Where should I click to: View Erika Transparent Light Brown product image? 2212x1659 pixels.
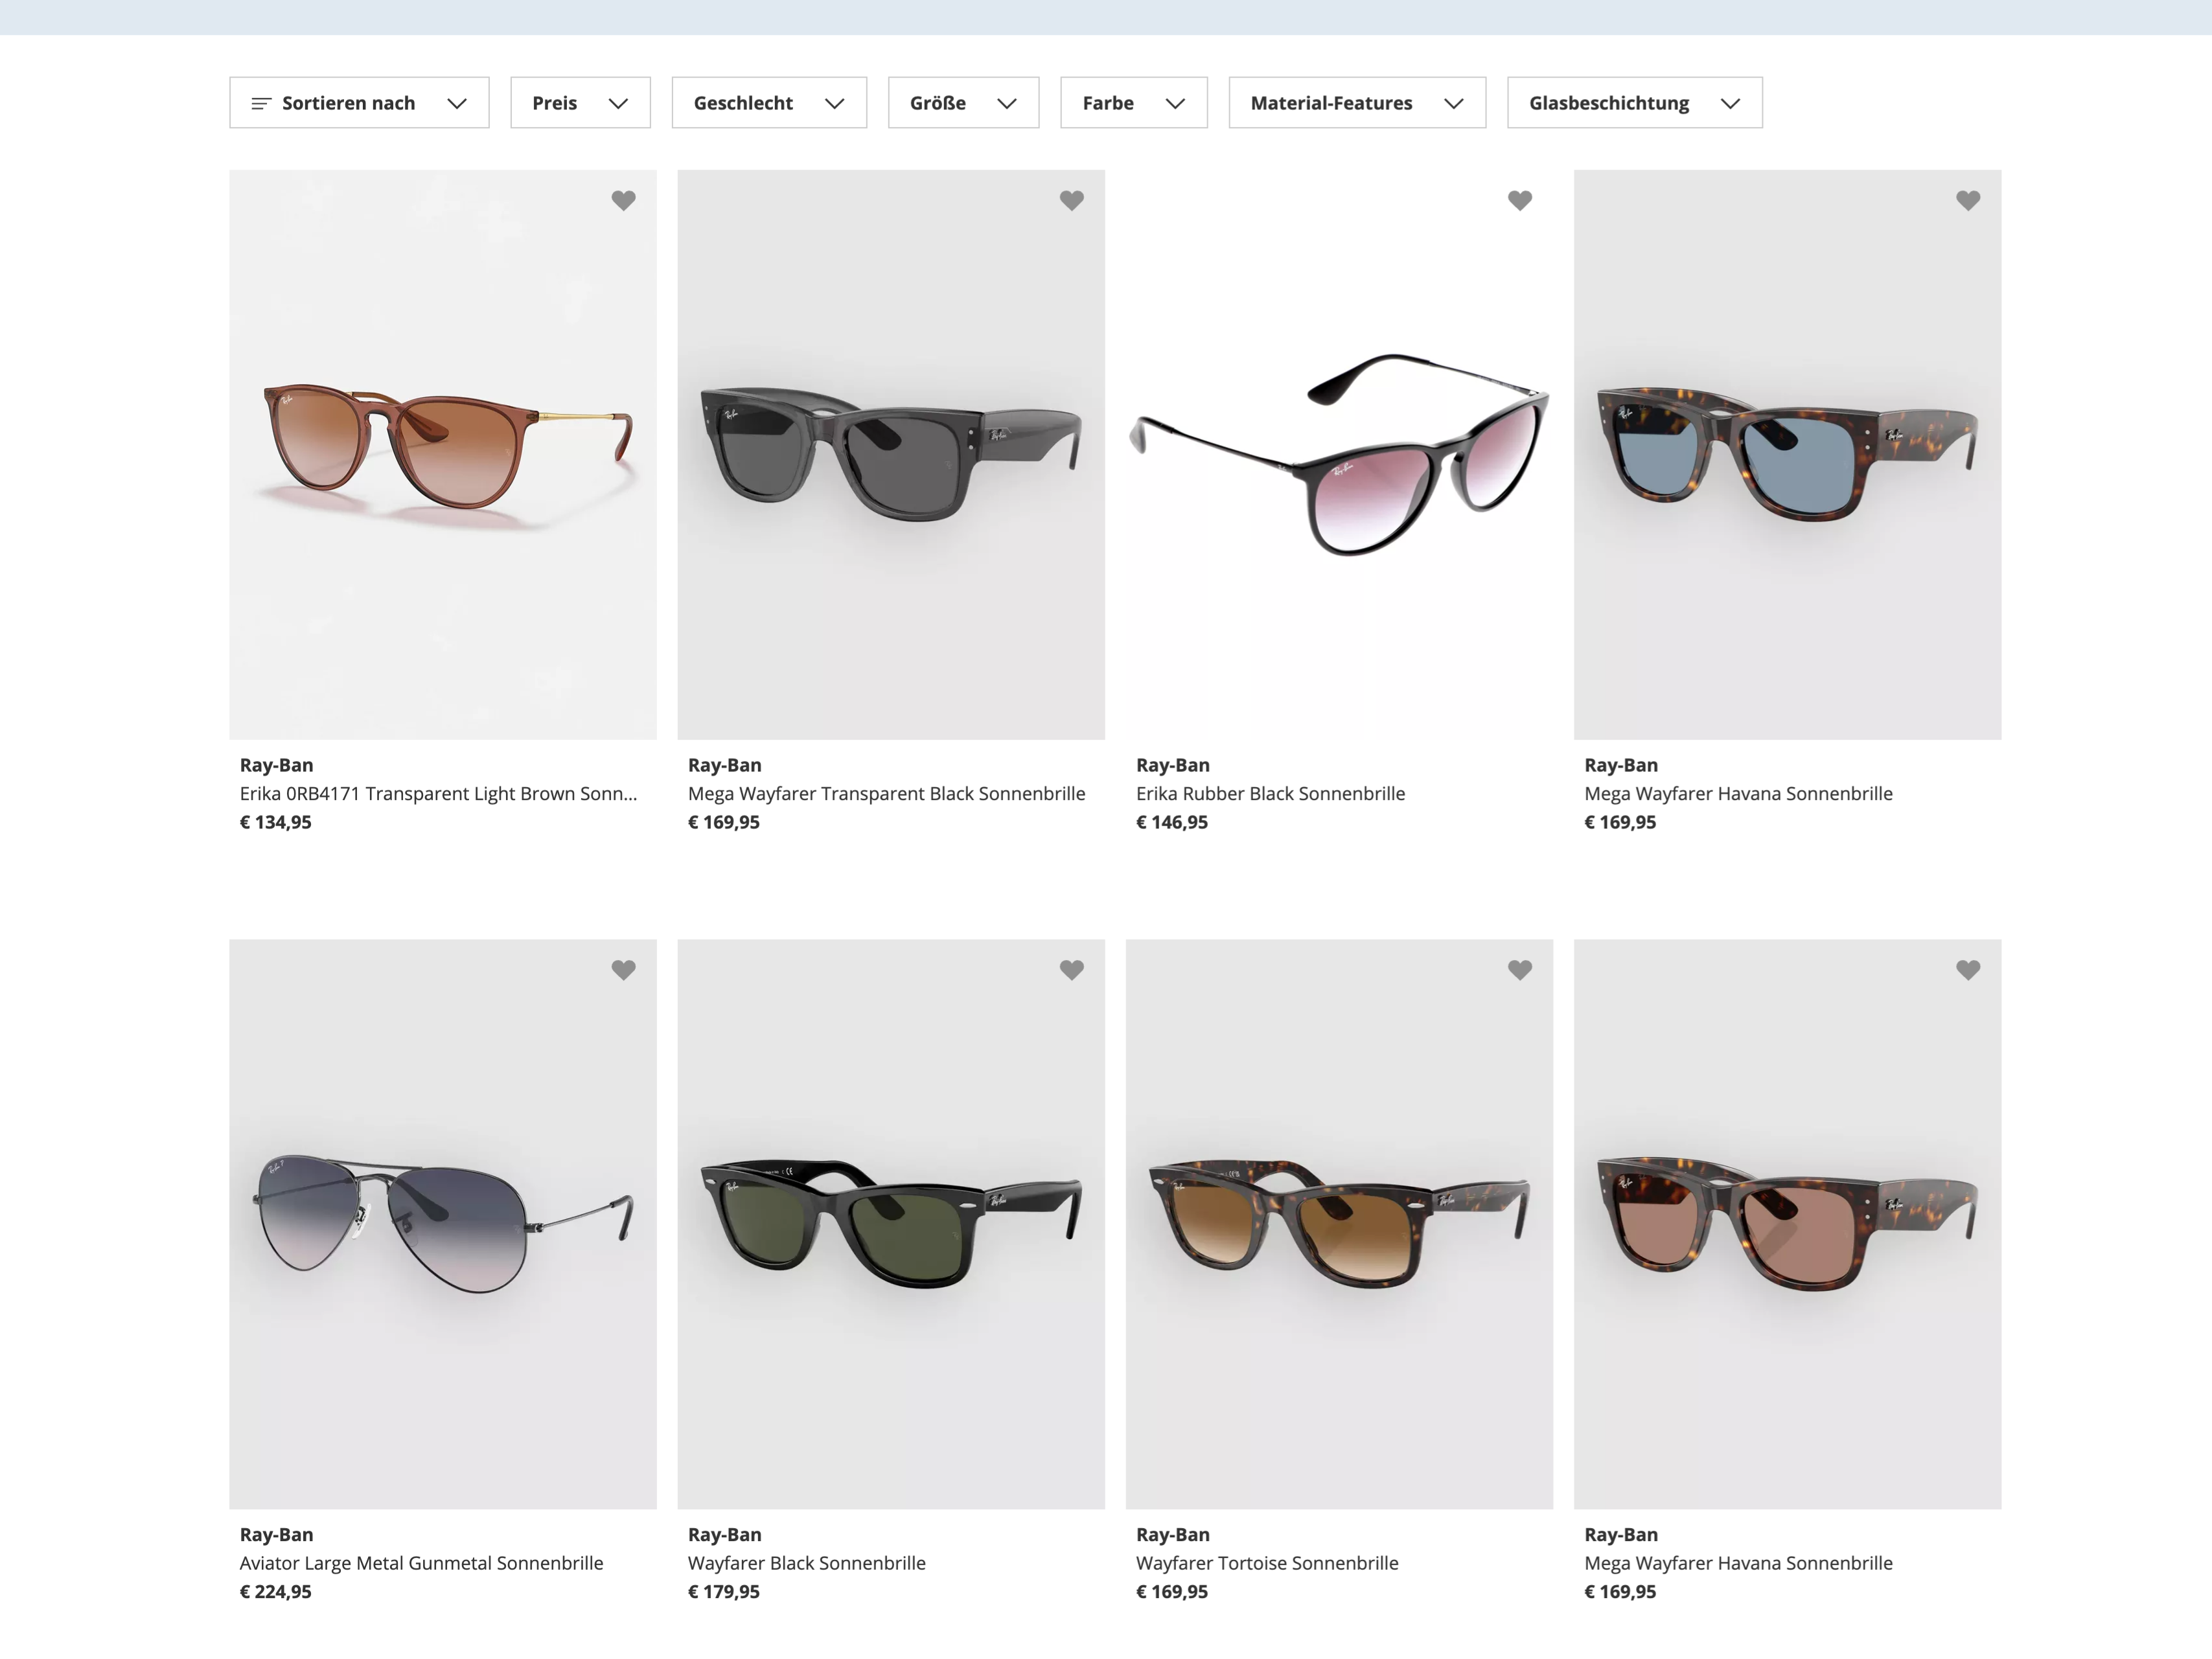443,455
